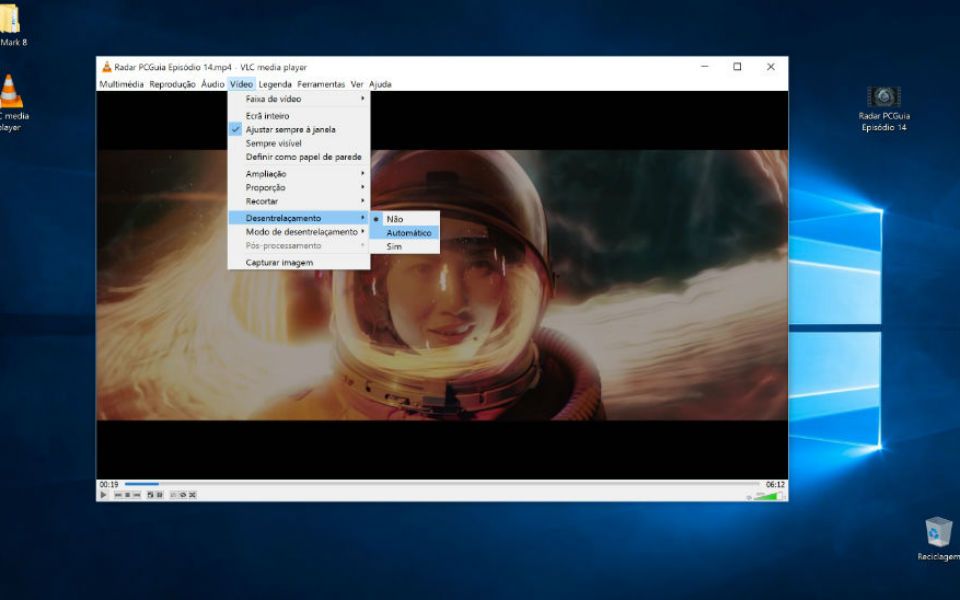
Task: Toggle Ecrã inteiro in the Vídeo menu
Action: (x=299, y=116)
